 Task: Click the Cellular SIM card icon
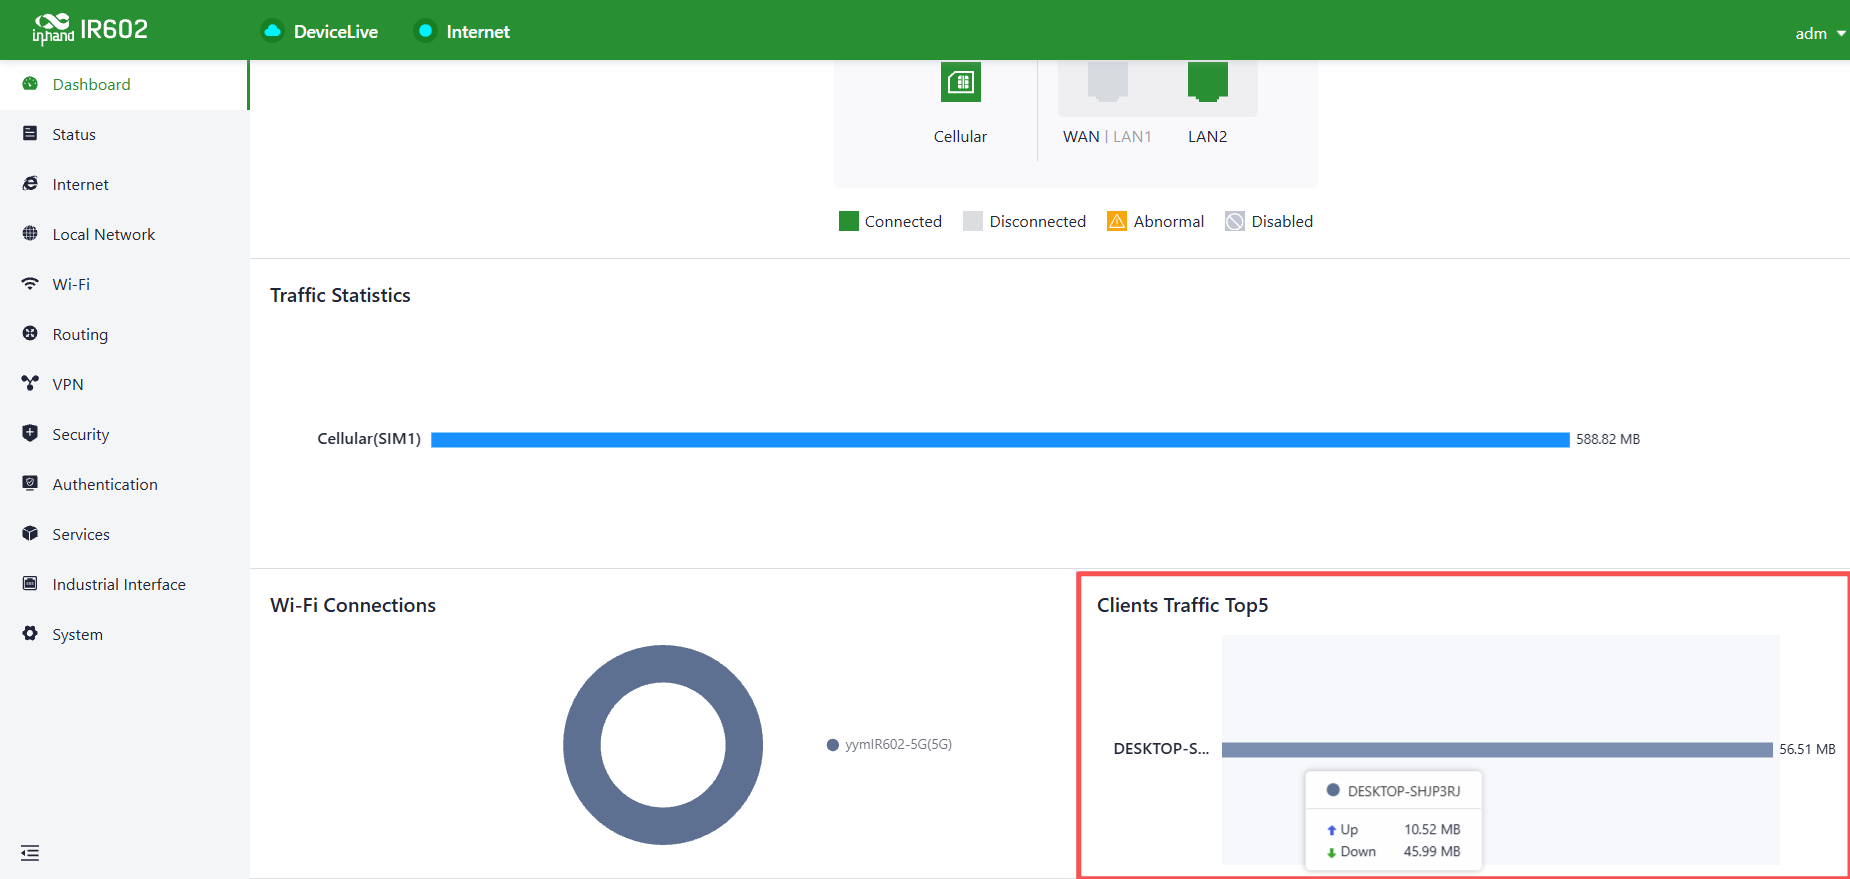click(961, 82)
